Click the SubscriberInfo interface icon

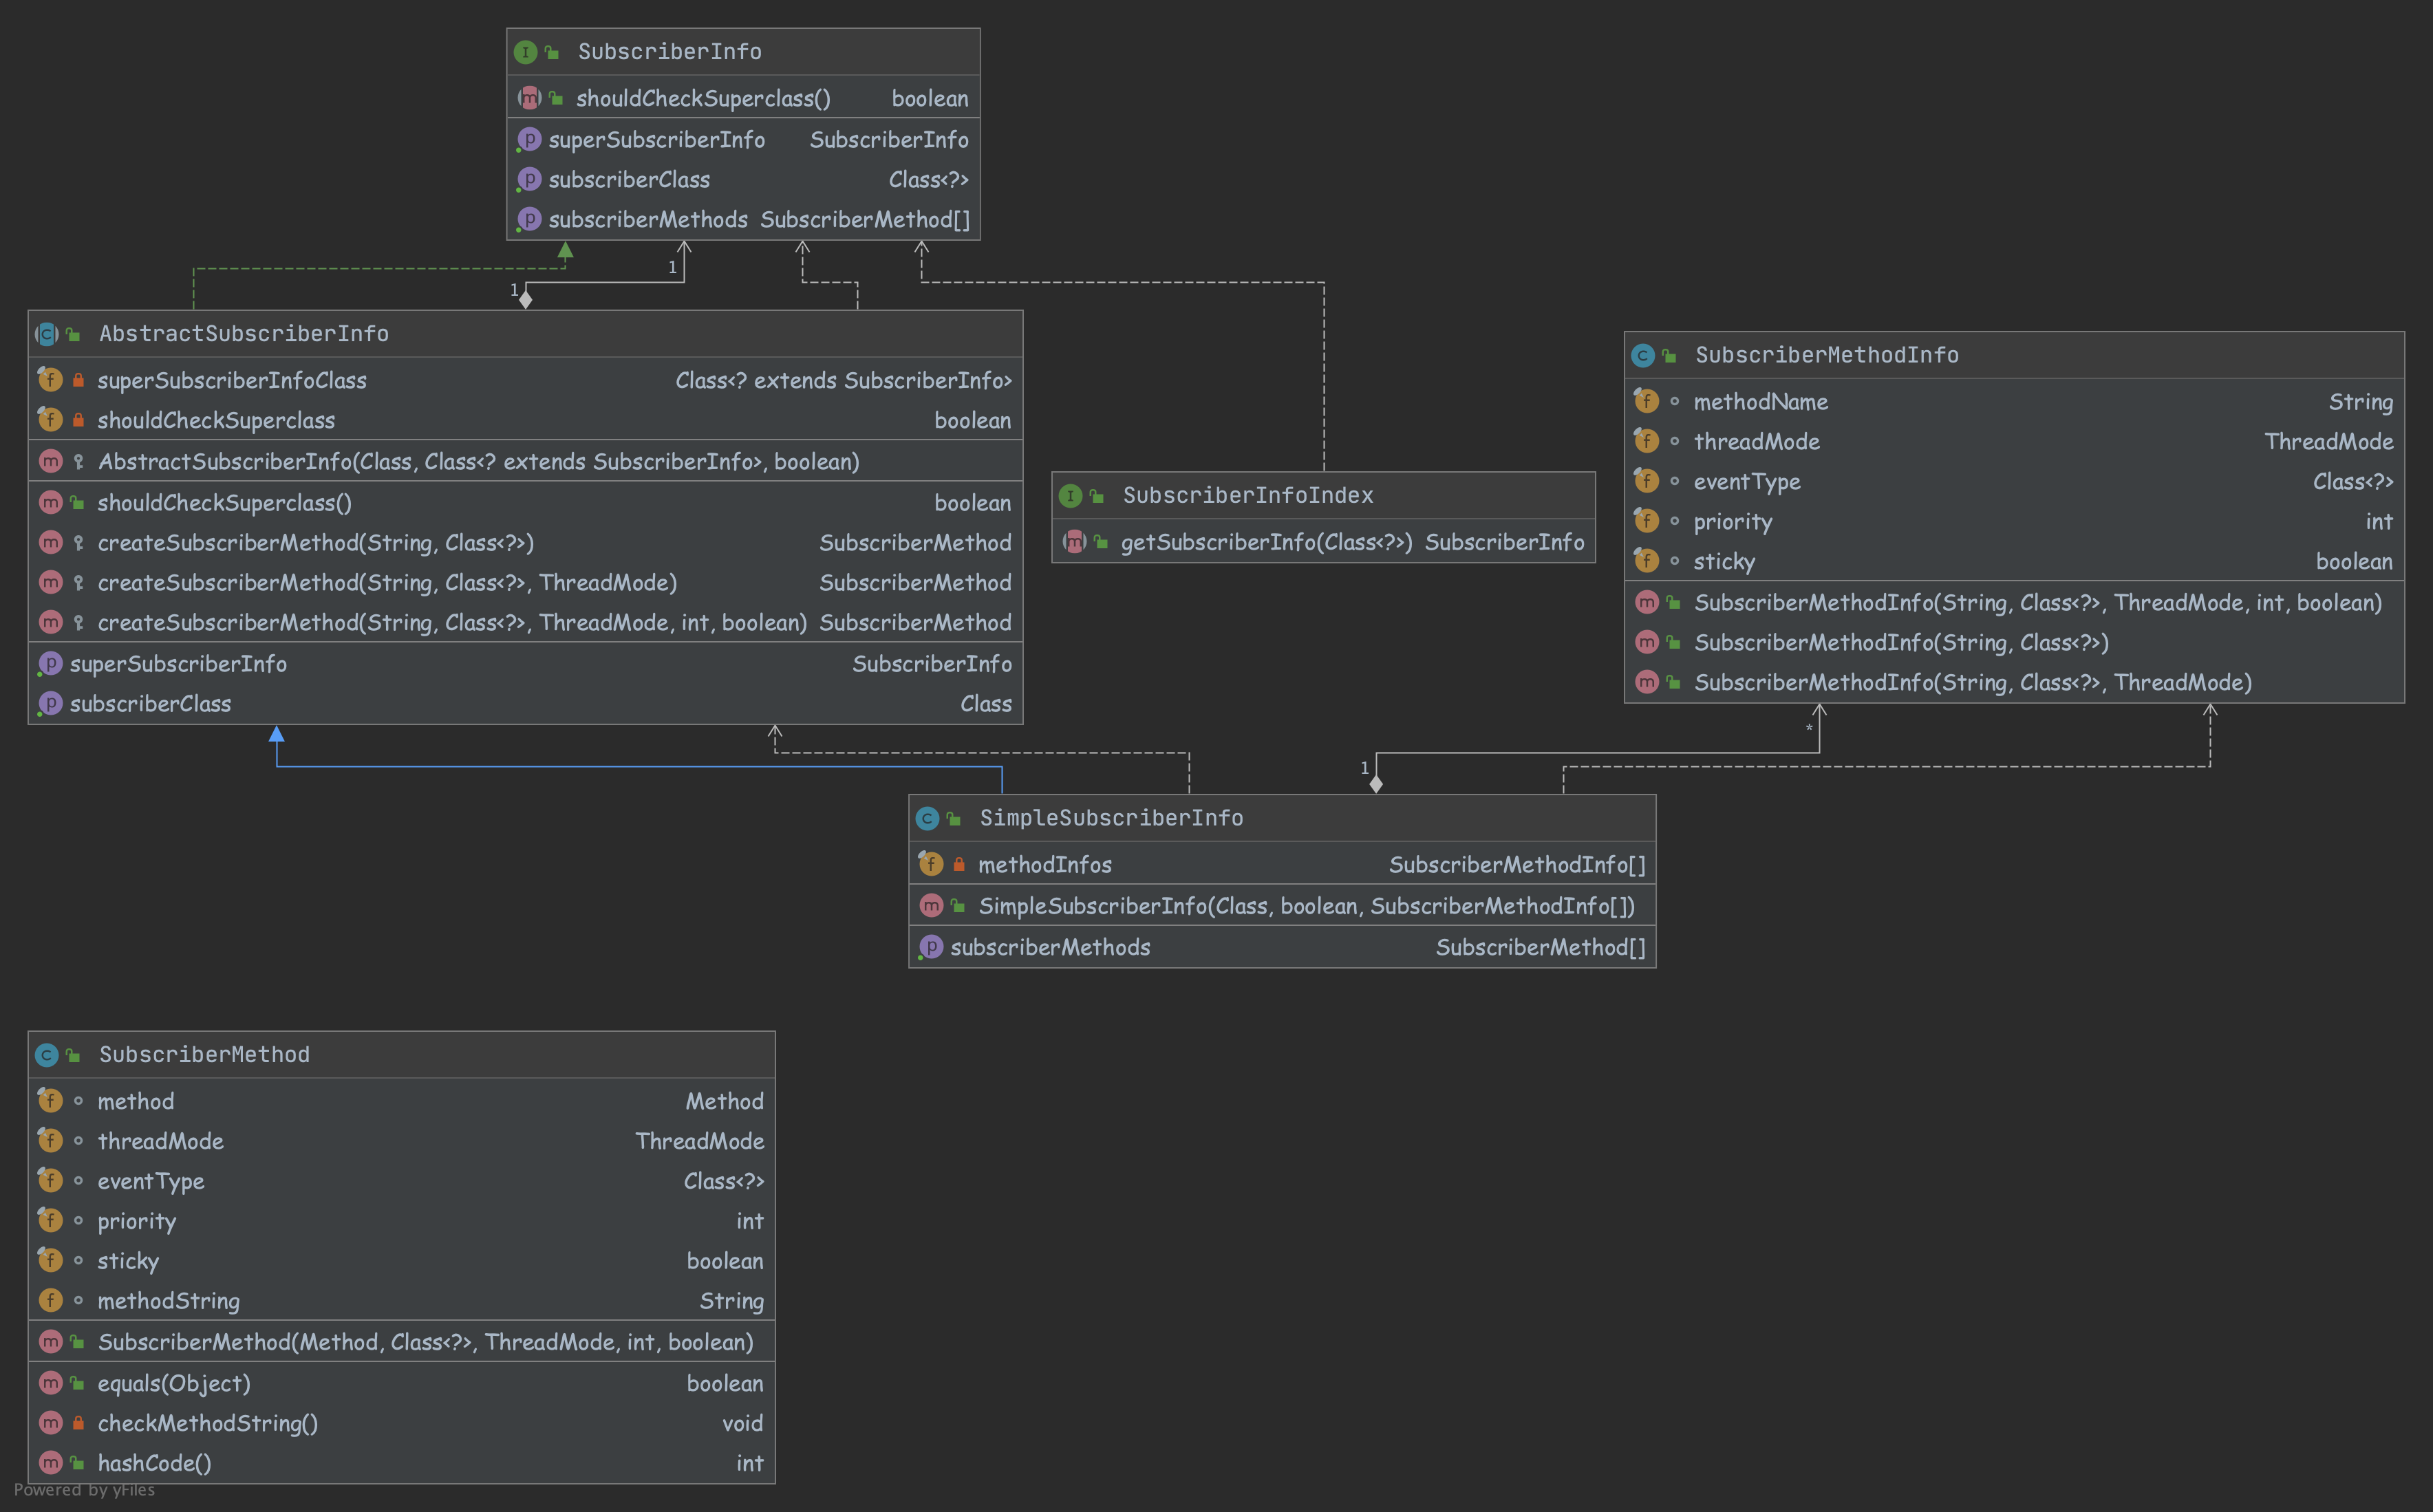pos(525,52)
